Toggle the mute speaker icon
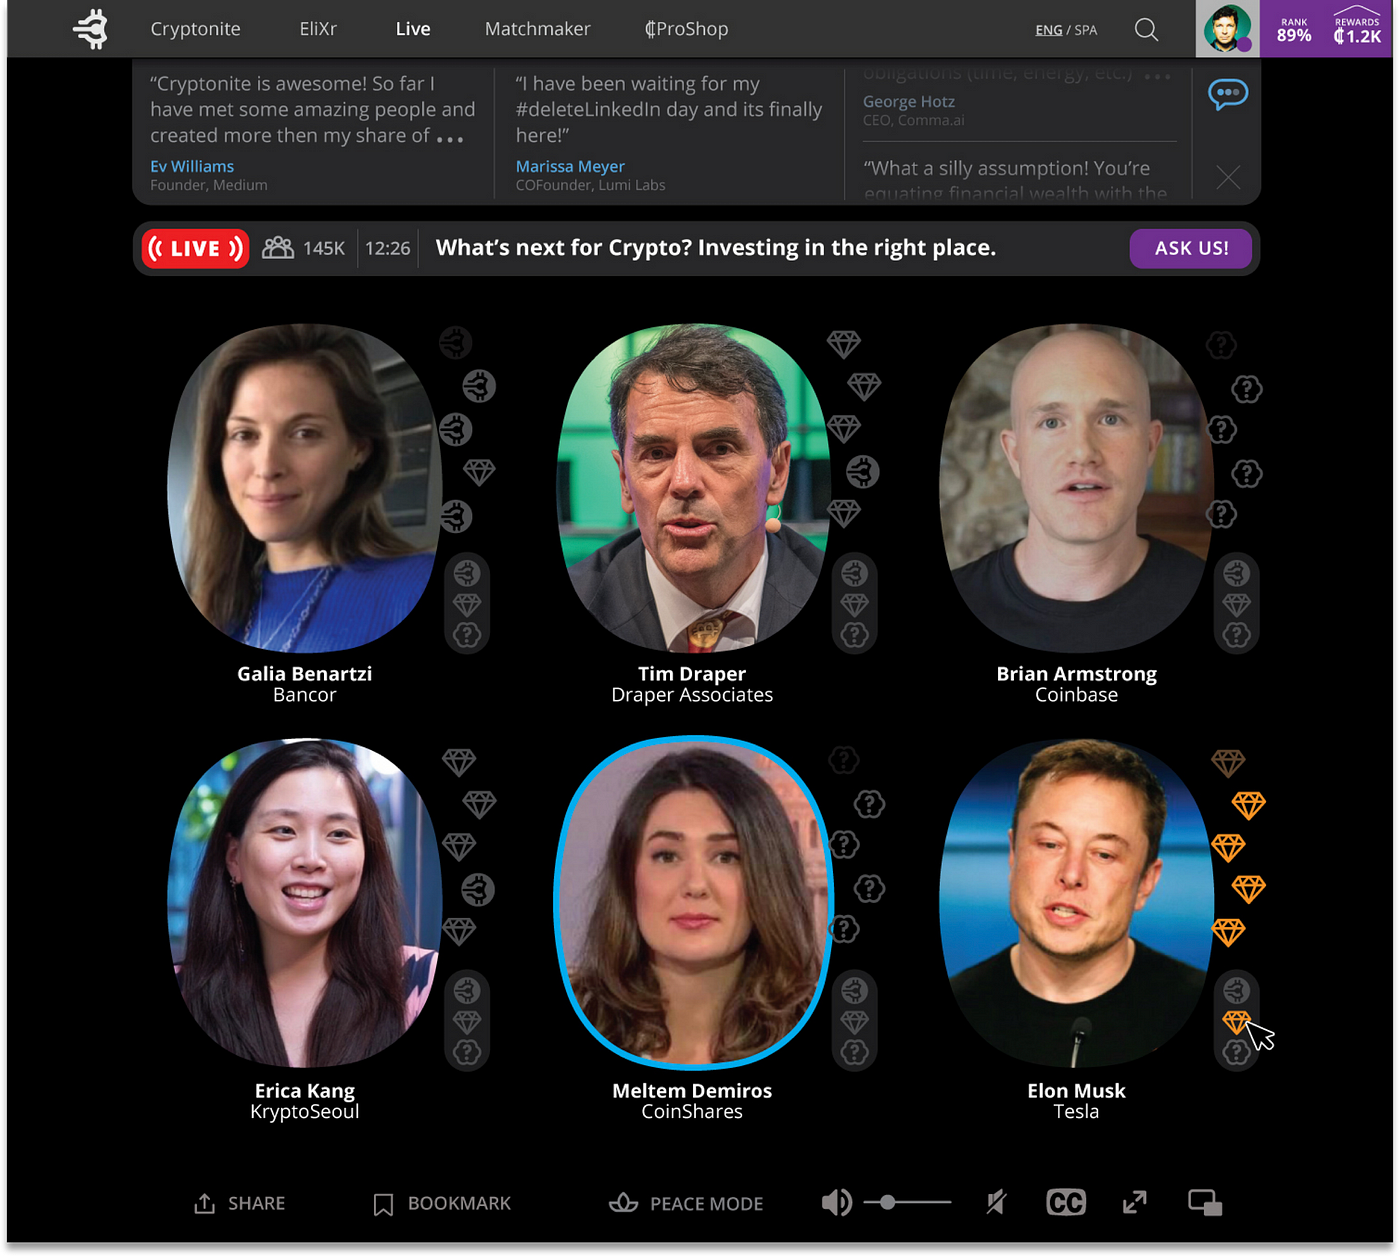 [x=996, y=1202]
